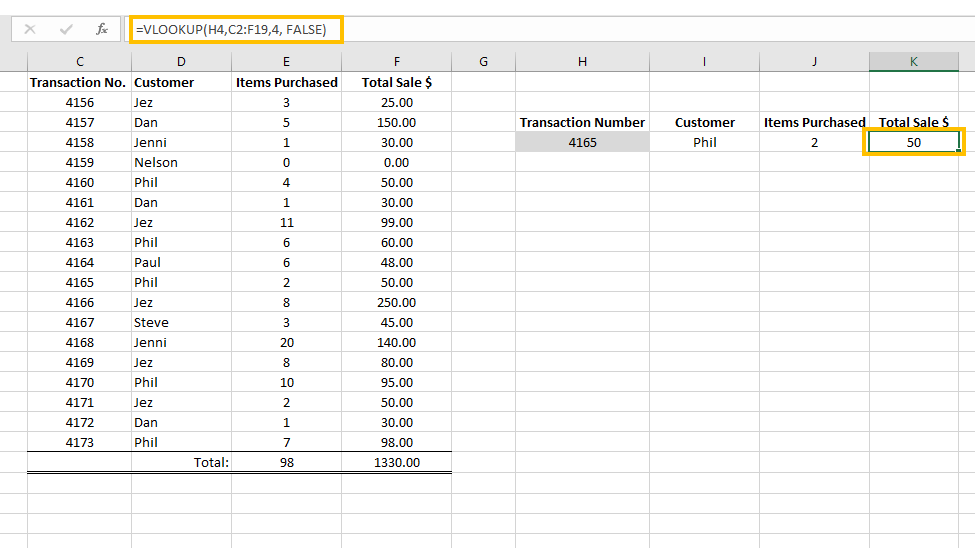Click customer cell 'Paul'

[181, 262]
